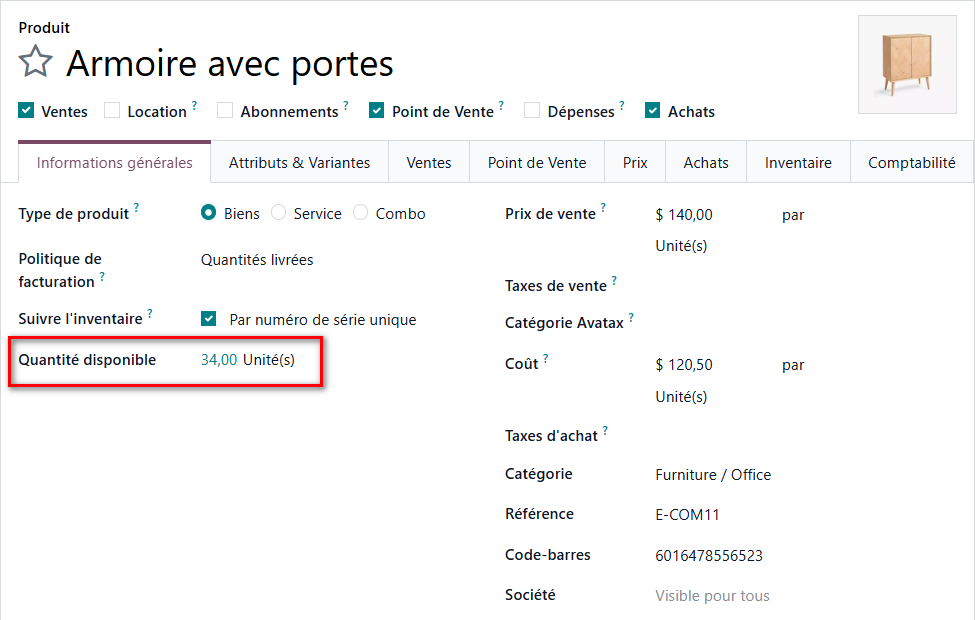Click the 34,00 available quantity link

click(x=219, y=358)
